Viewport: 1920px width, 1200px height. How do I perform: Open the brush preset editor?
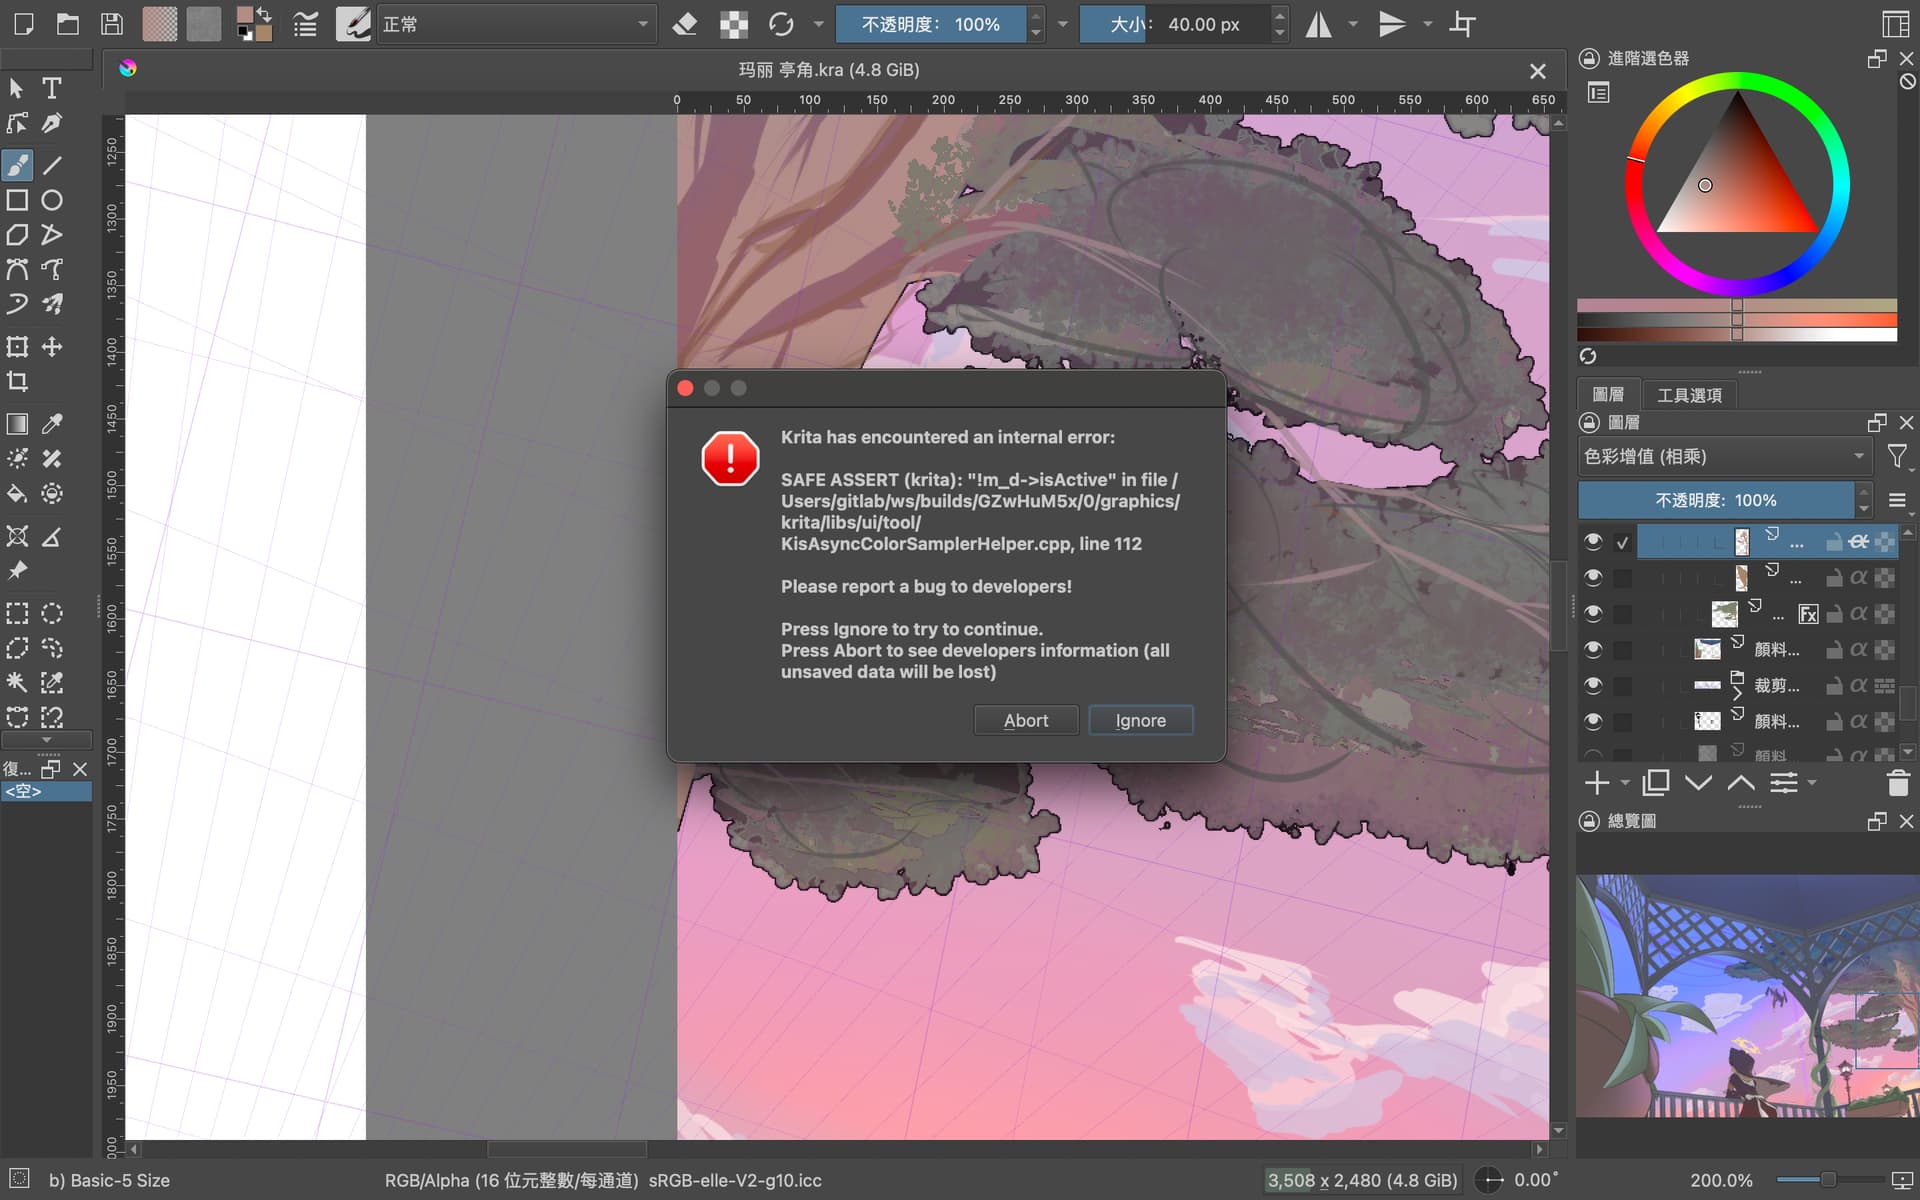(x=305, y=24)
